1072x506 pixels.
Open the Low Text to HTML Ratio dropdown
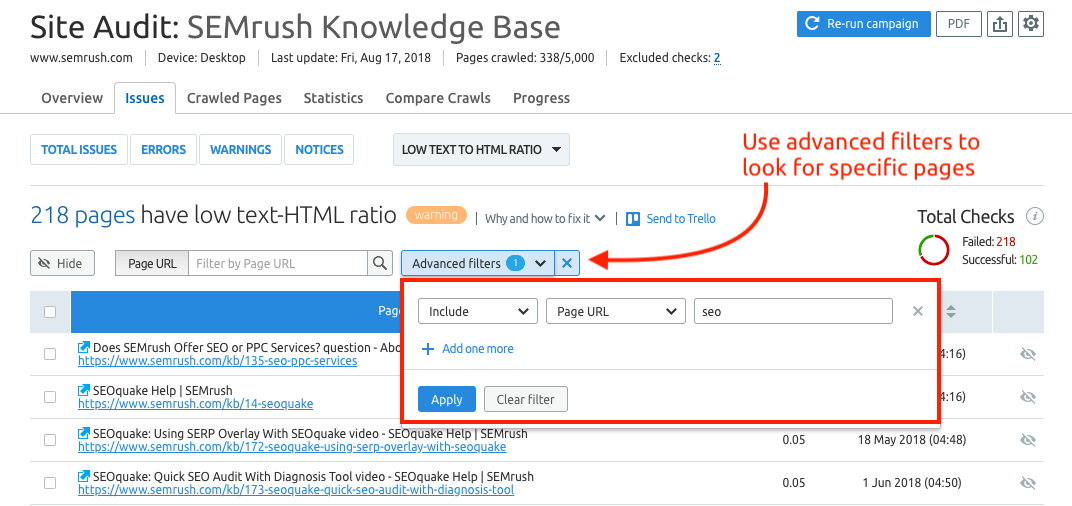pos(481,150)
